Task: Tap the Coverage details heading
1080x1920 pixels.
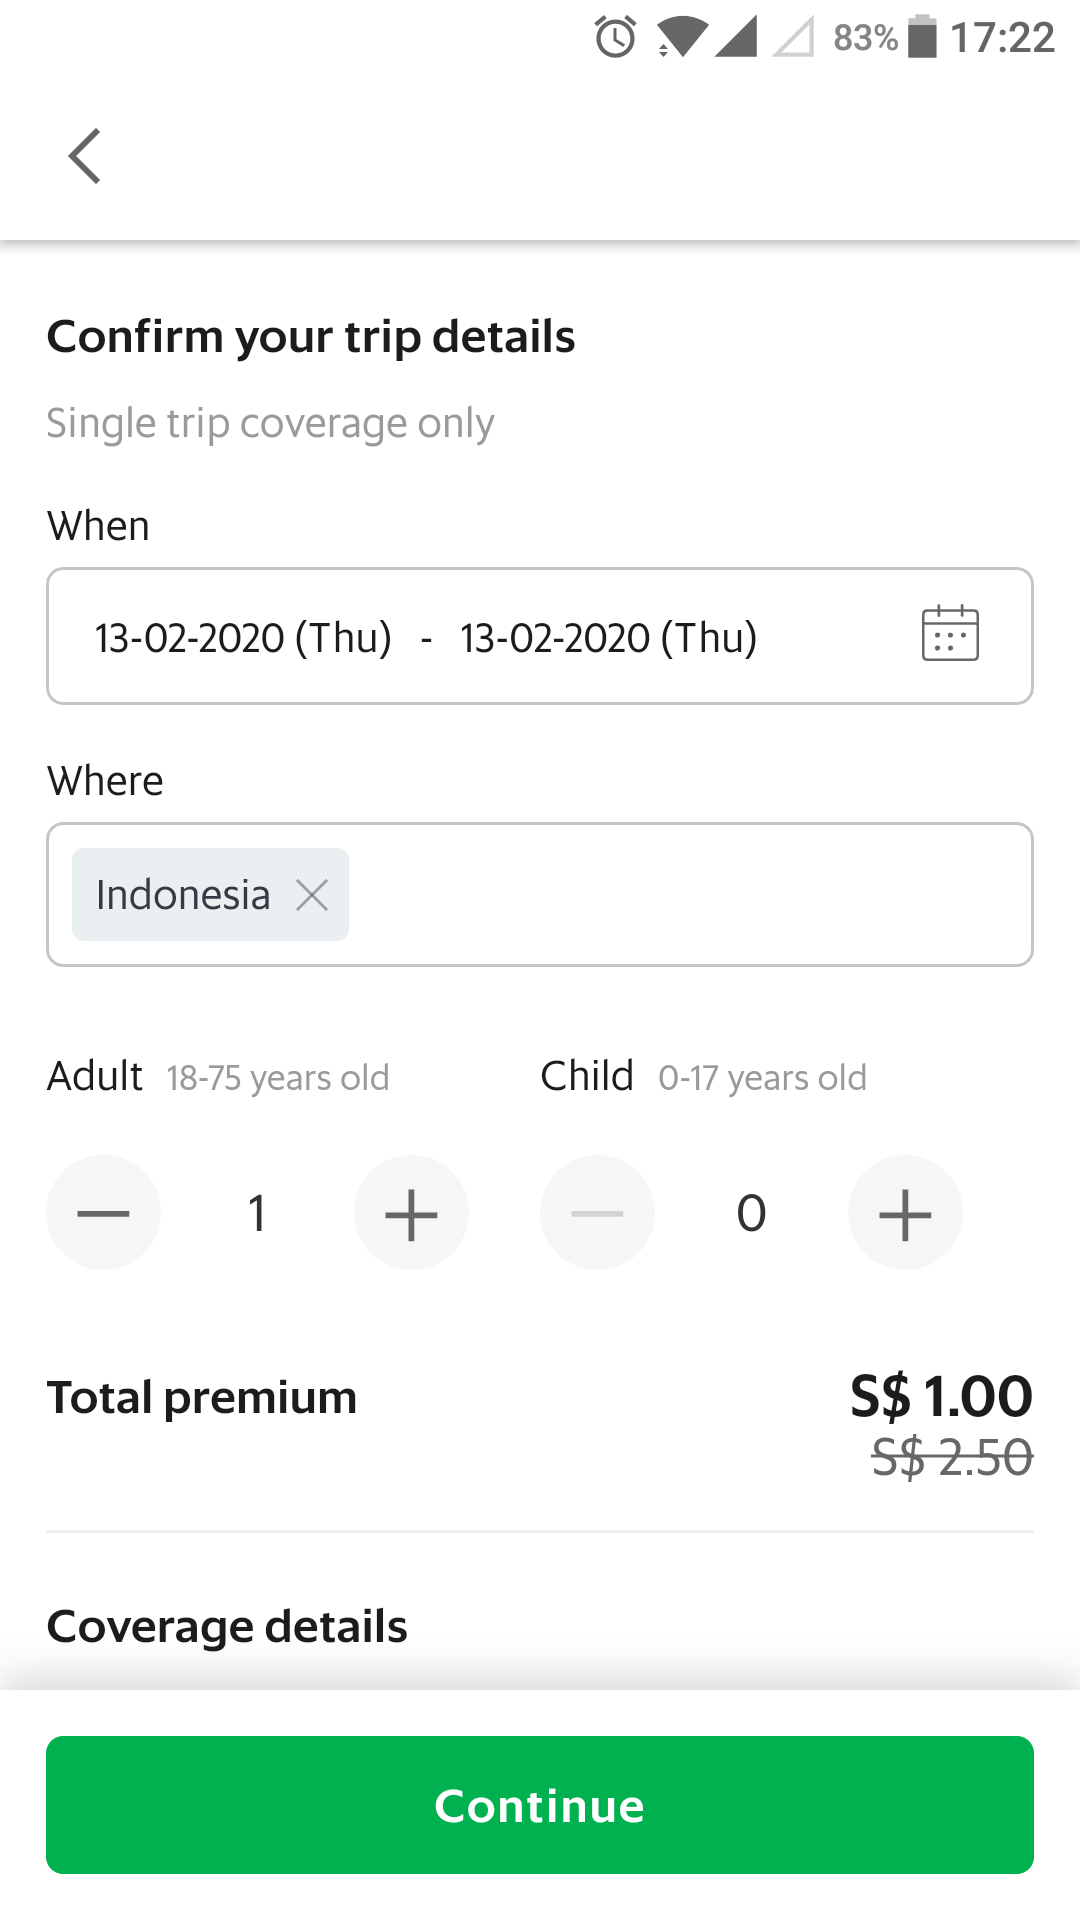Action: 227,1627
